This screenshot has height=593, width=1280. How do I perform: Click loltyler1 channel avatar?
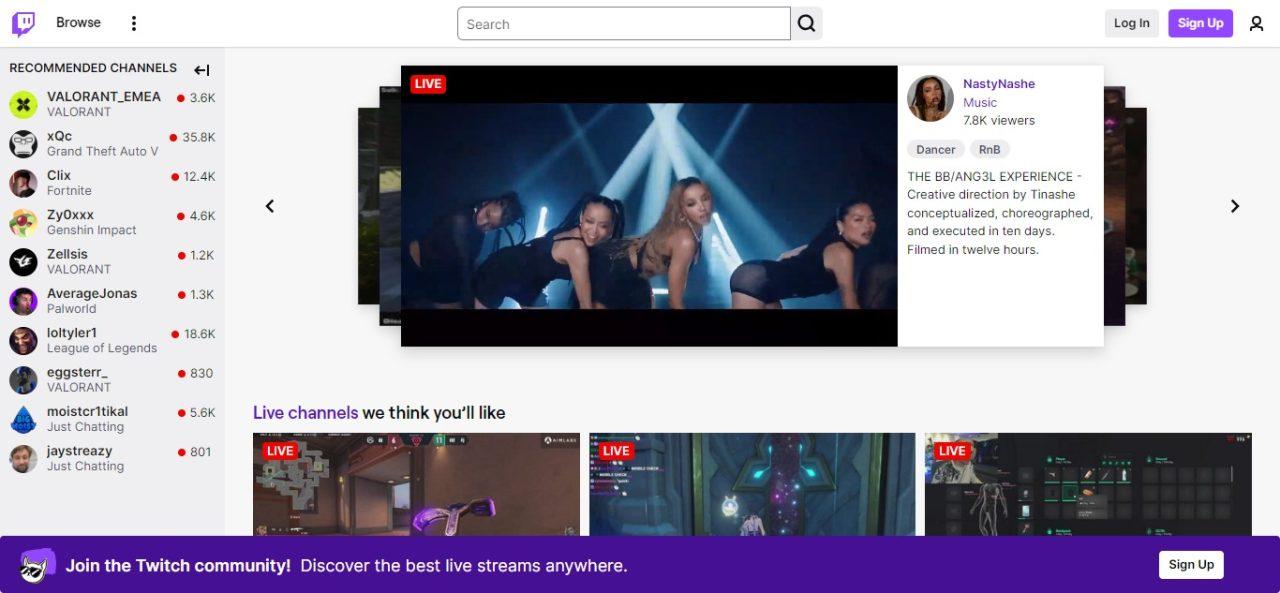[23, 340]
